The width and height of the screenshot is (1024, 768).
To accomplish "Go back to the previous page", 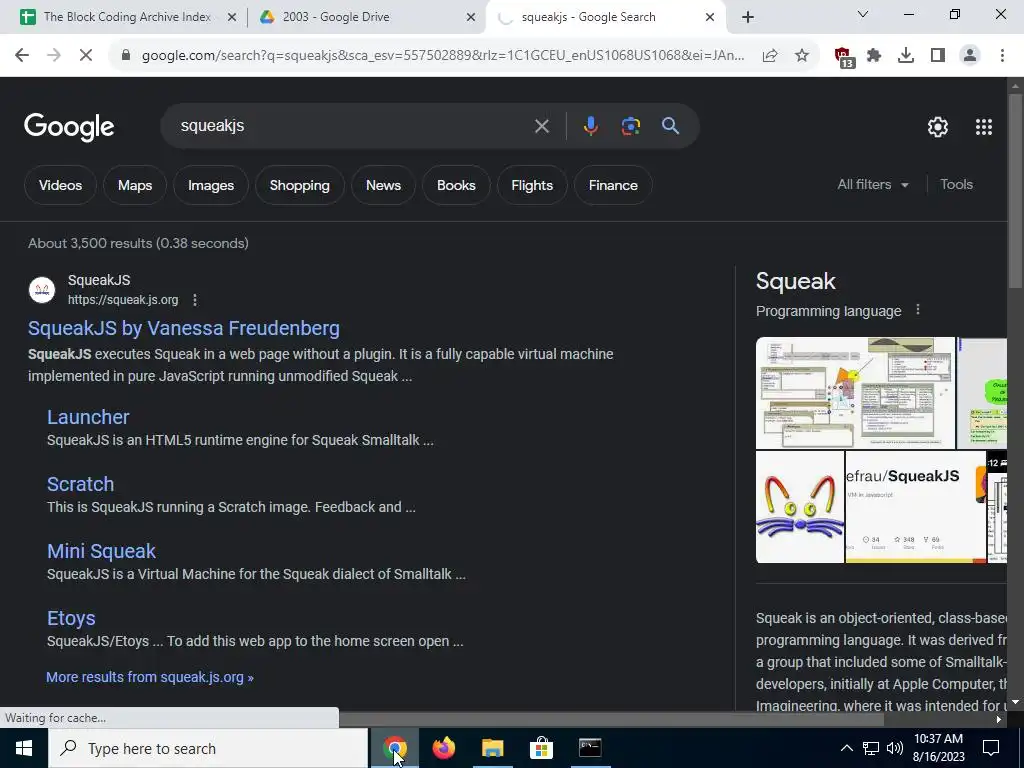I will (x=22, y=56).
